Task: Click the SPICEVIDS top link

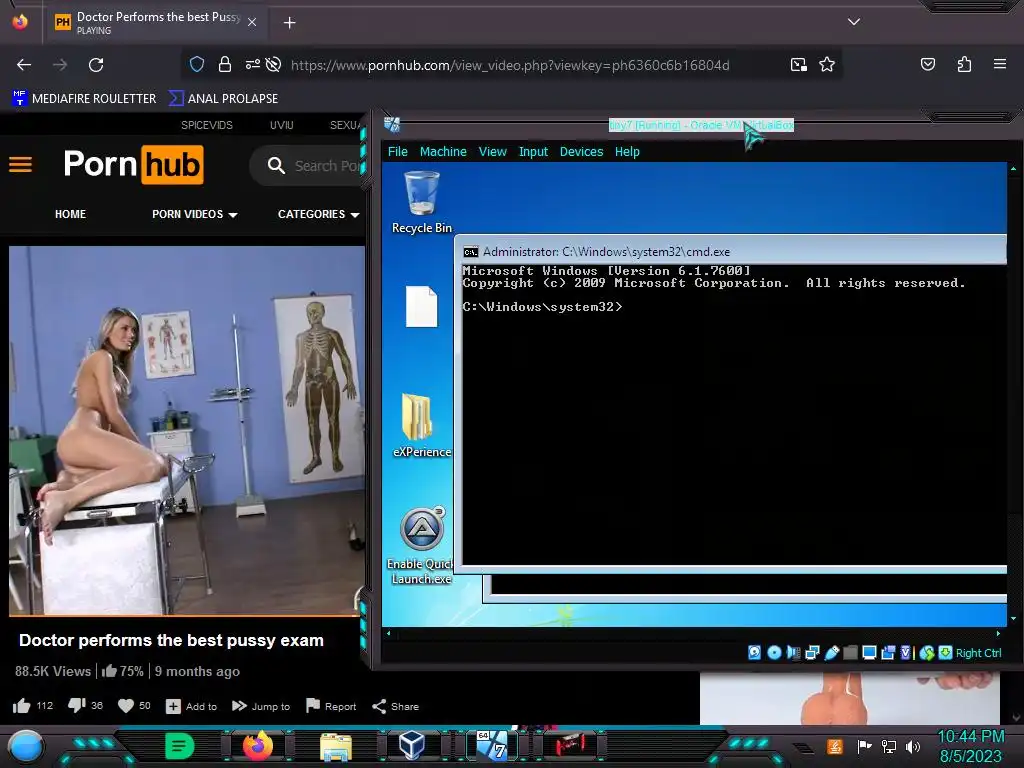Action: tap(206, 125)
